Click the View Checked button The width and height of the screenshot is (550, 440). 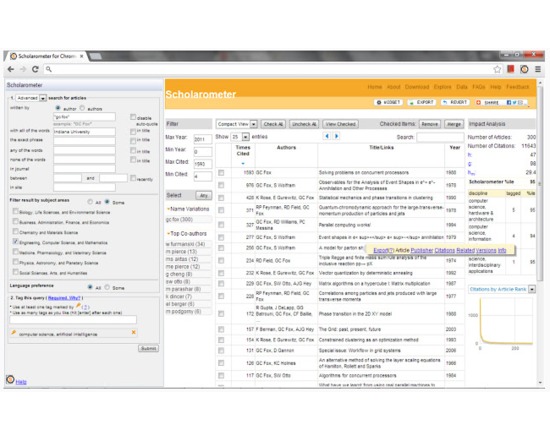tap(340, 124)
